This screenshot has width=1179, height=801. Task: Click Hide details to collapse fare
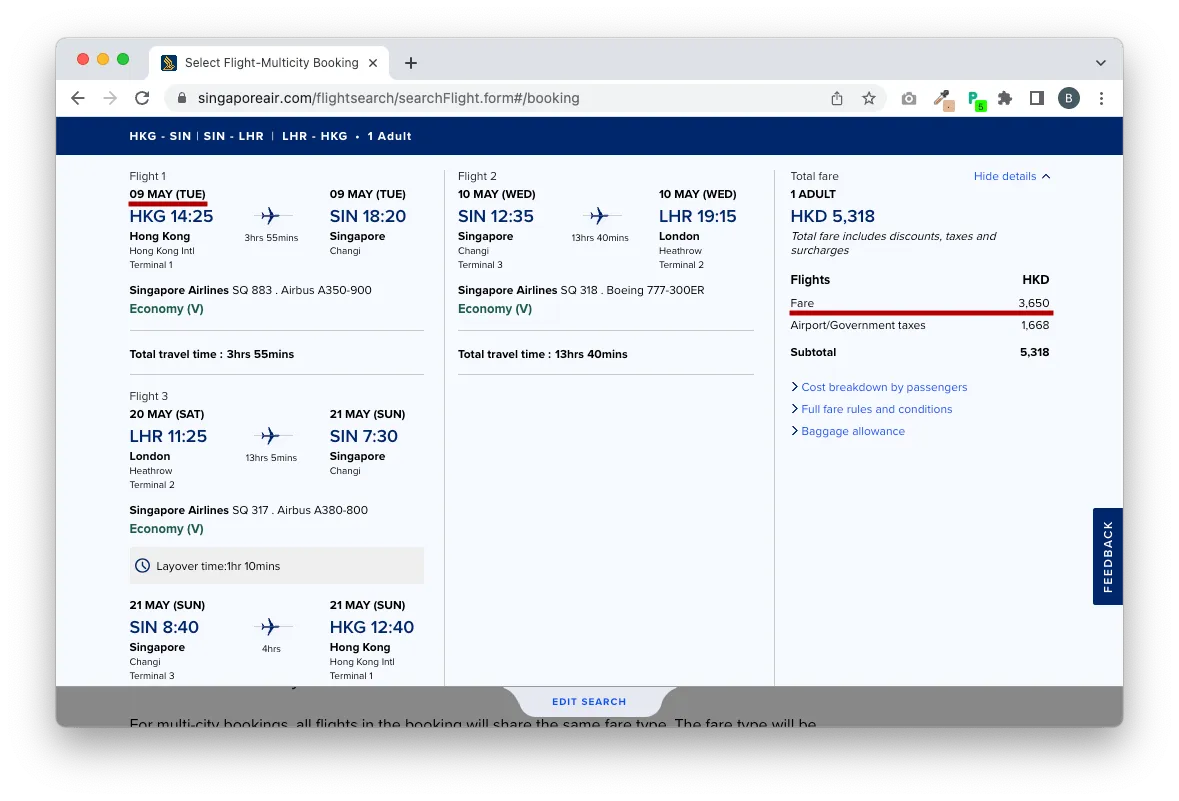[1012, 176]
